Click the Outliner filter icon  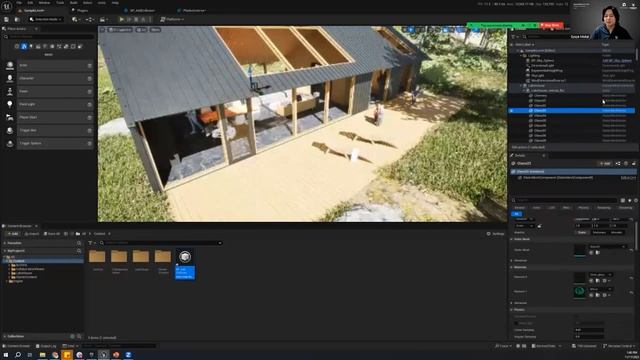[513, 37]
